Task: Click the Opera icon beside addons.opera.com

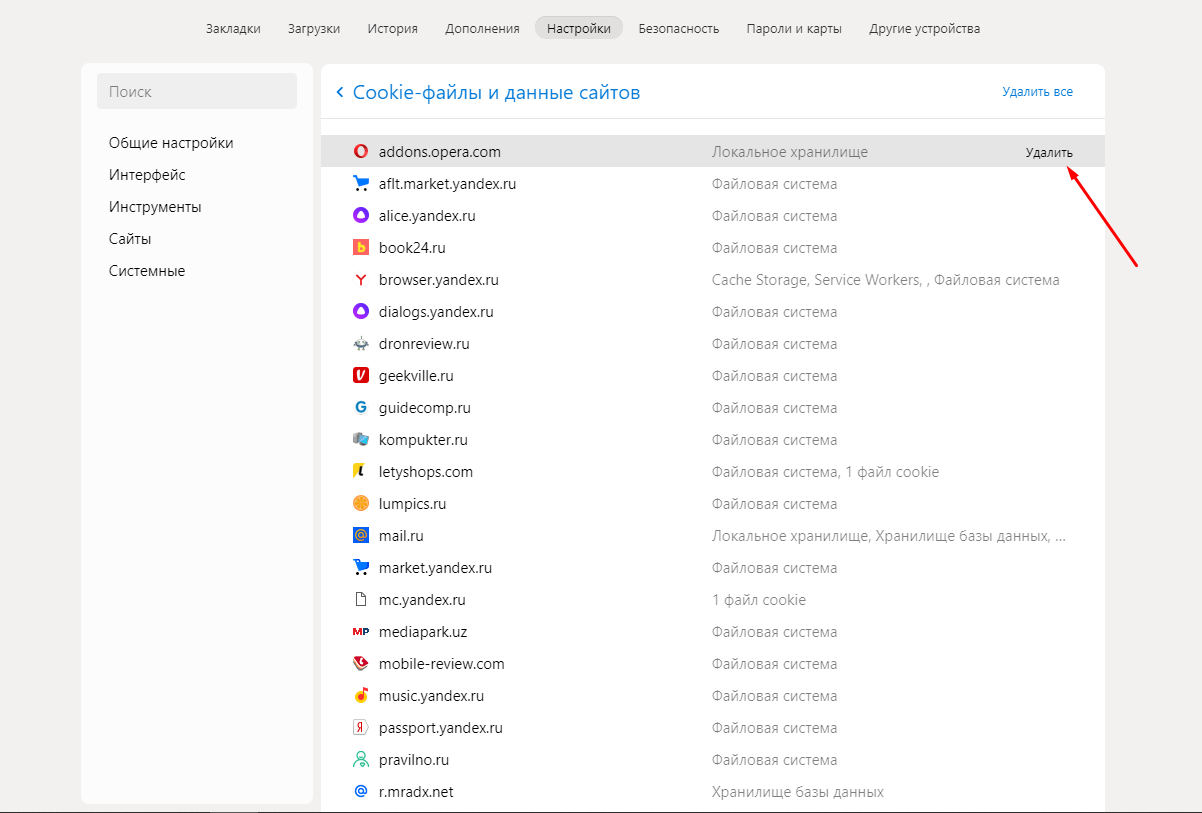Action: (x=361, y=152)
